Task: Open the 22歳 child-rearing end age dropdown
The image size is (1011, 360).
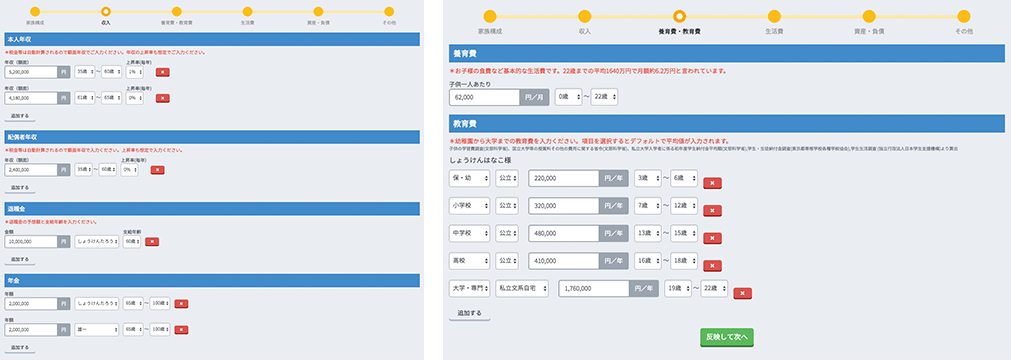Action: (x=604, y=97)
